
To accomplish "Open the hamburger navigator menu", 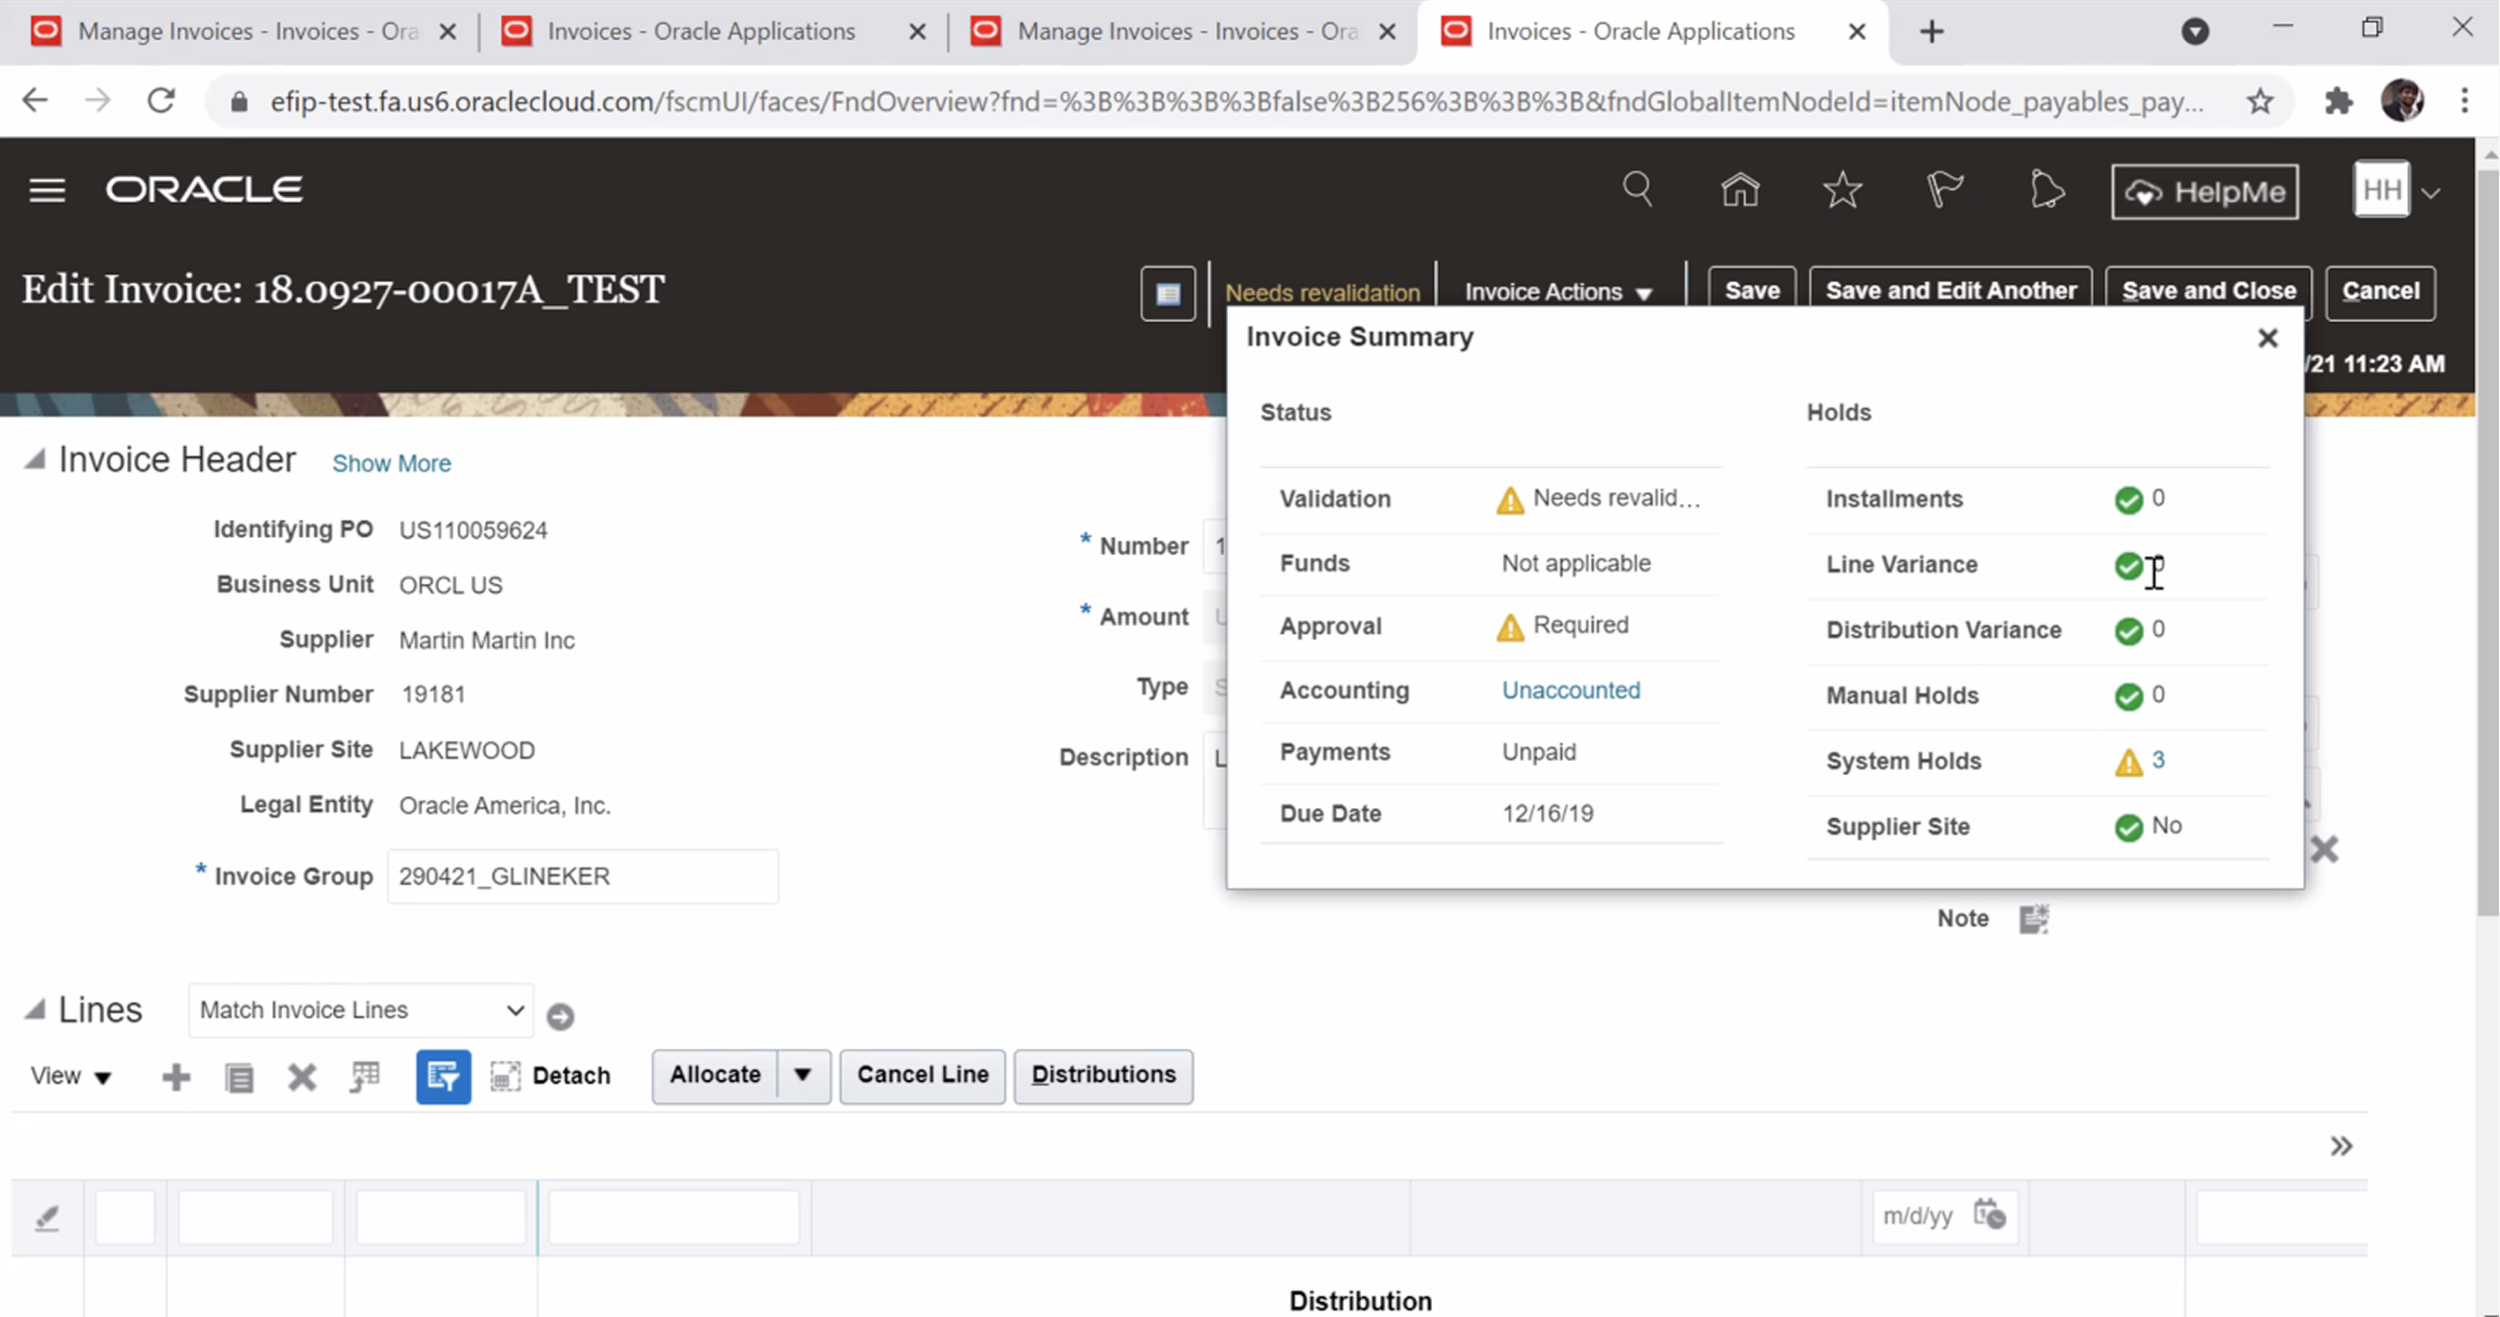I will [x=47, y=190].
